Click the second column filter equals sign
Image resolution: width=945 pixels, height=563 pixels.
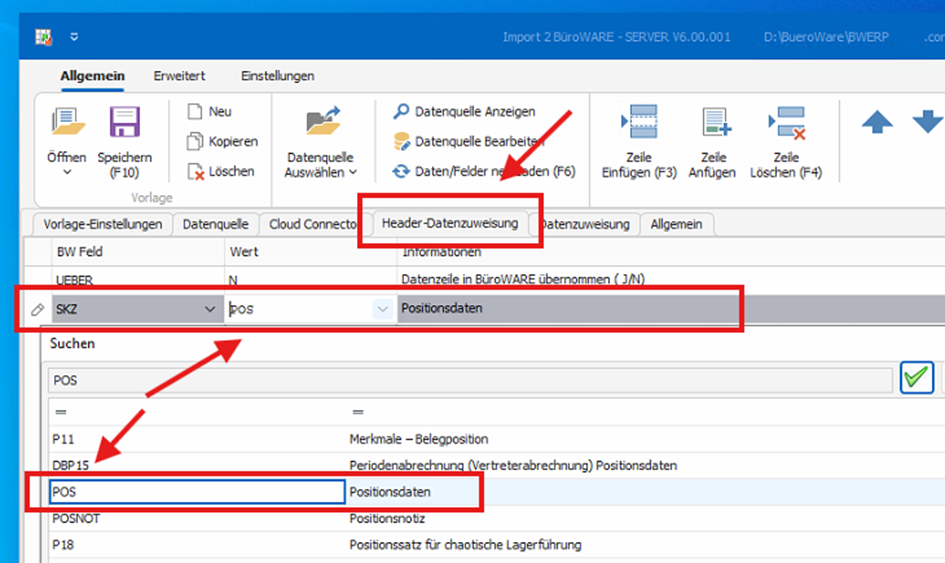pos(358,412)
